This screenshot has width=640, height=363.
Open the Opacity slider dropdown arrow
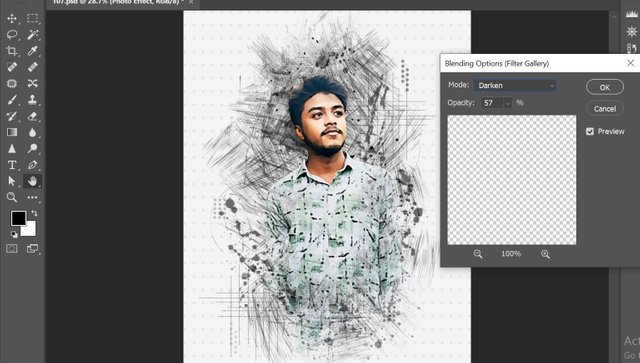tap(508, 103)
